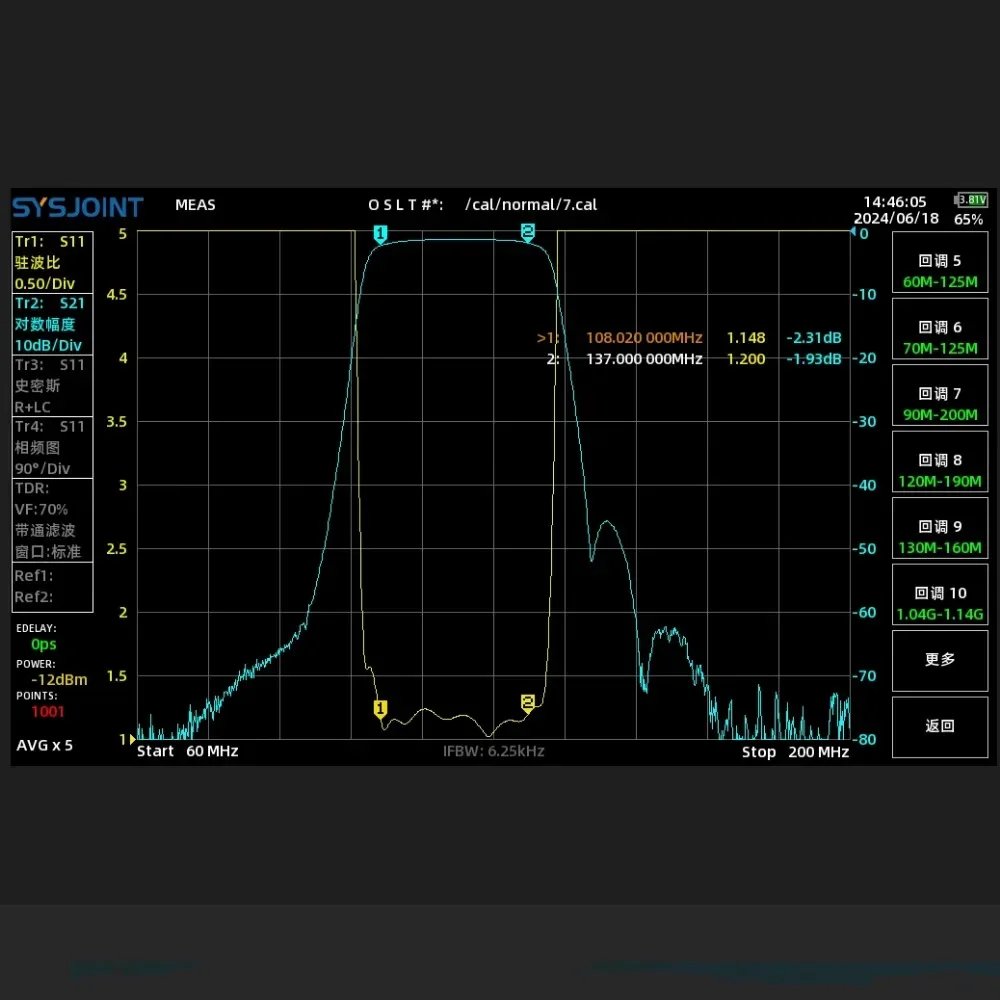Enable trace Tr3 S11 Smith chart
This screenshot has height=1000, width=1000.
click(52, 386)
